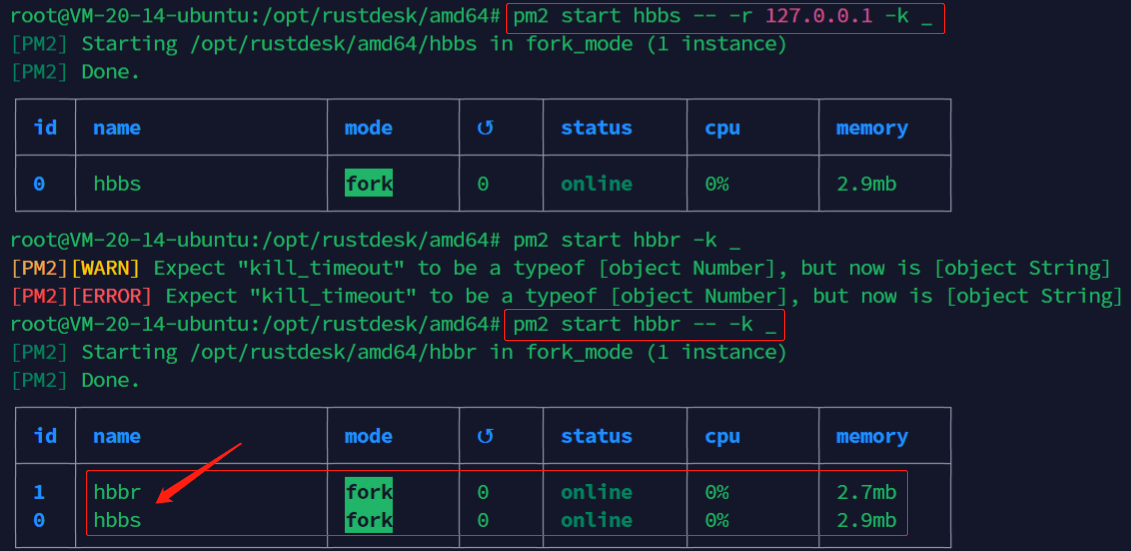Screen dimensions: 1131x551
Task: Click the memory column header in the first table
Action: click(872, 128)
